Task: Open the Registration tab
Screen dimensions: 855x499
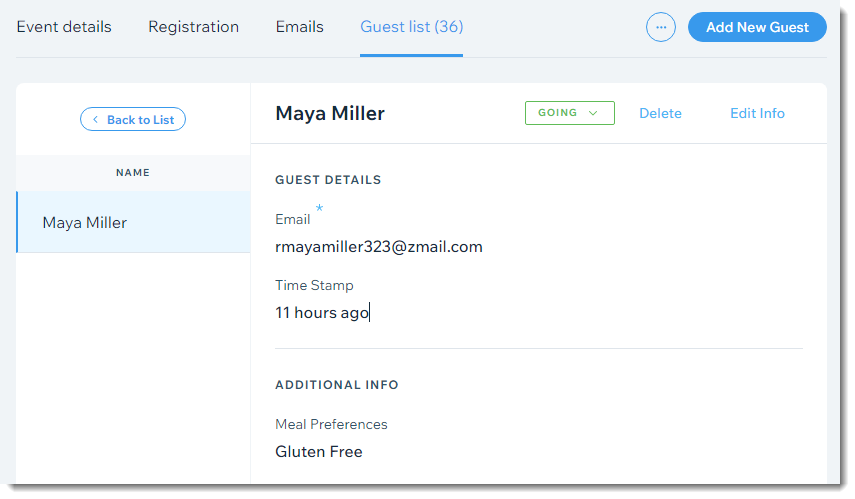Action: (194, 27)
